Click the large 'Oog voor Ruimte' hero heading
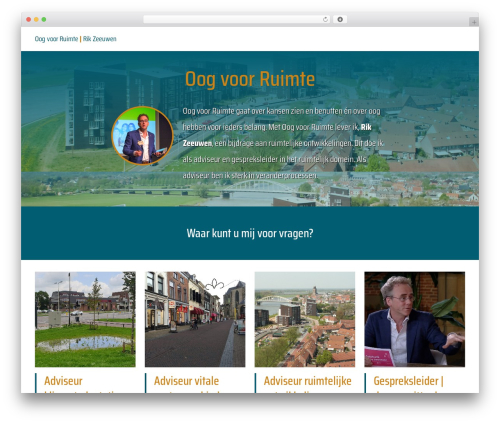This screenshot has height=423, width=500. (250, 79)
